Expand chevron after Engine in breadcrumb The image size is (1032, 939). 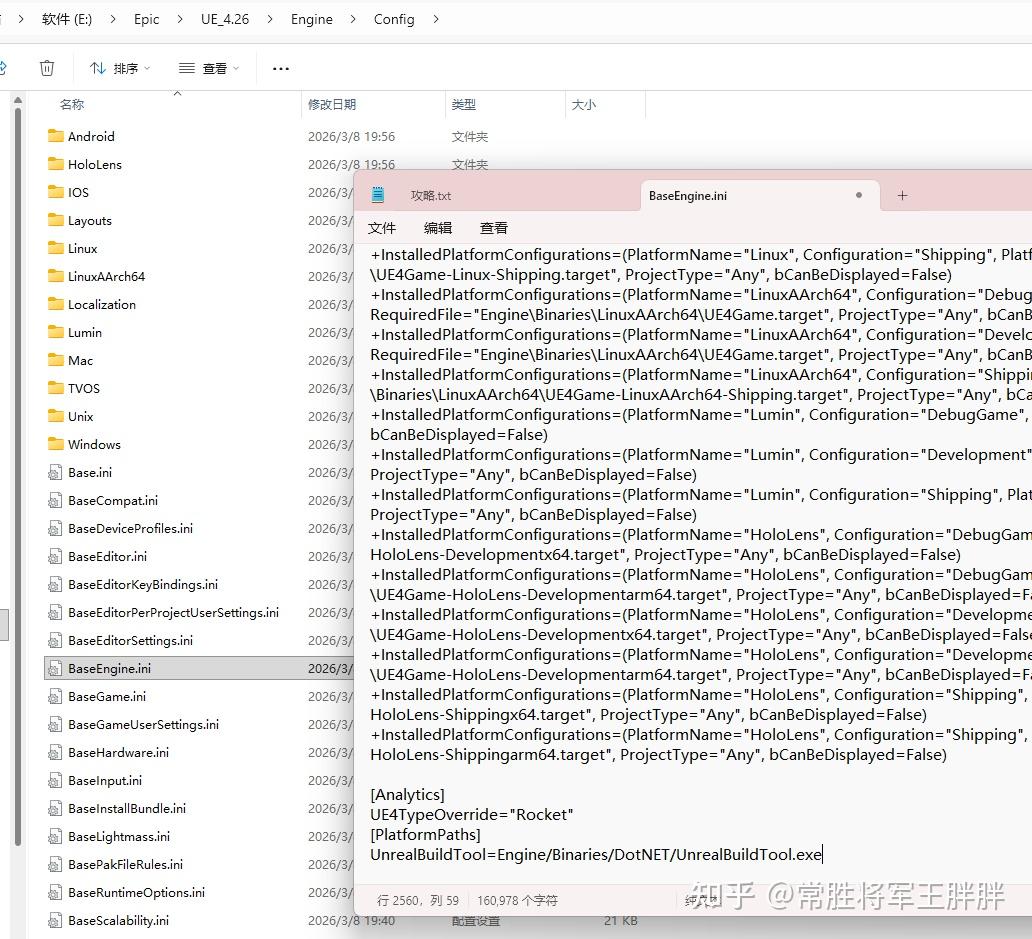[353, 19]
